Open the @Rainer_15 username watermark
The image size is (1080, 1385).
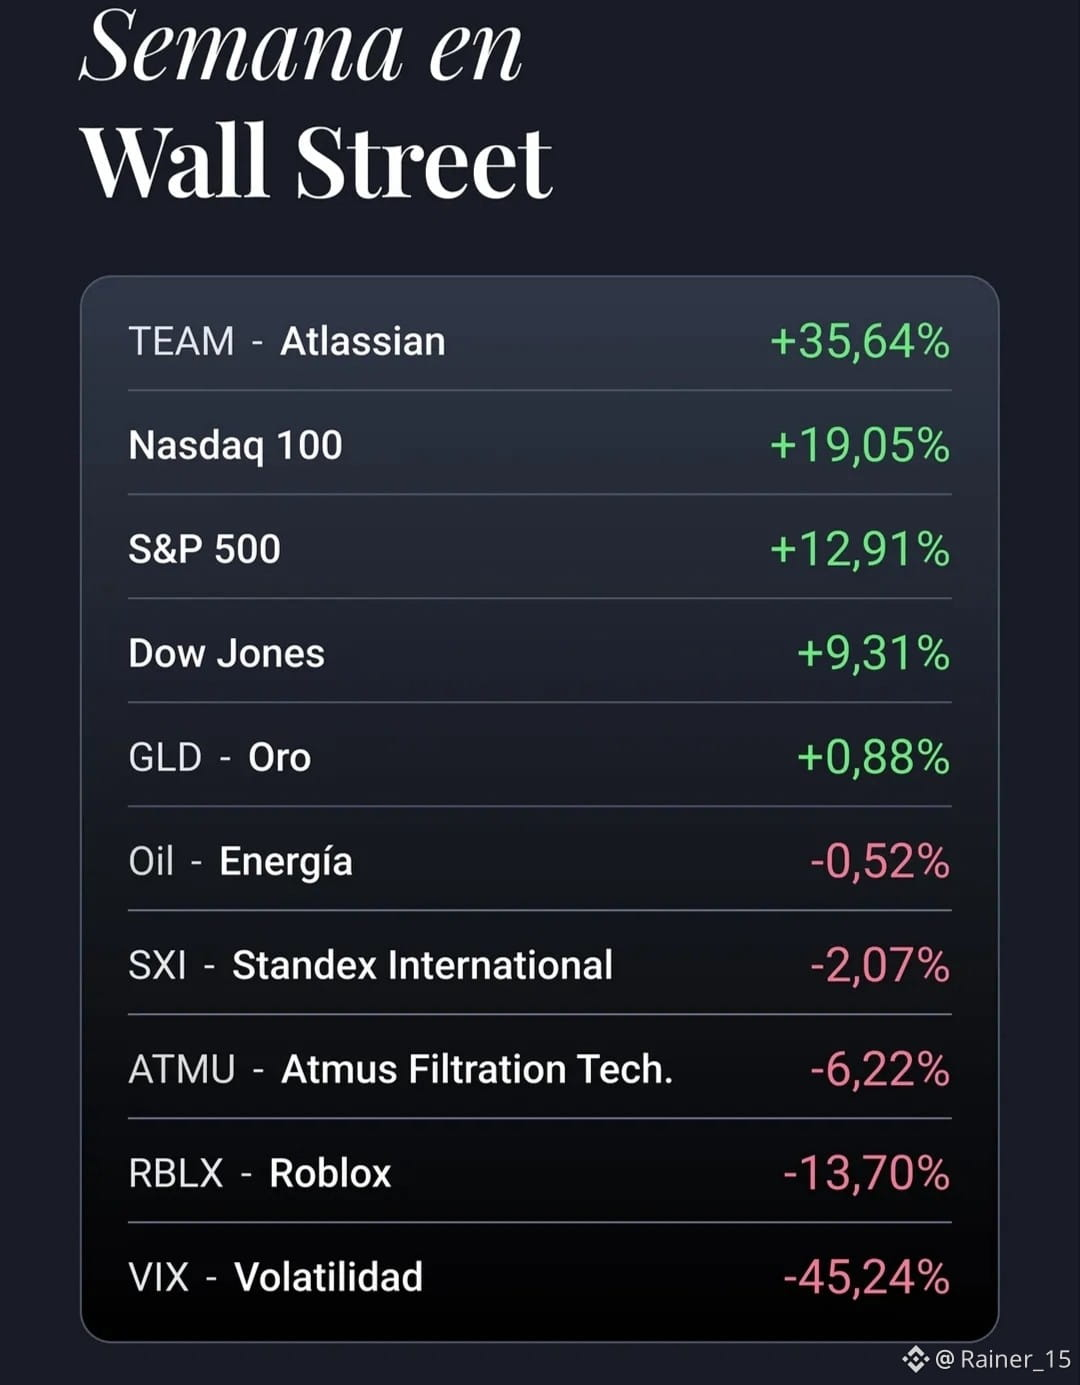1003,1359
